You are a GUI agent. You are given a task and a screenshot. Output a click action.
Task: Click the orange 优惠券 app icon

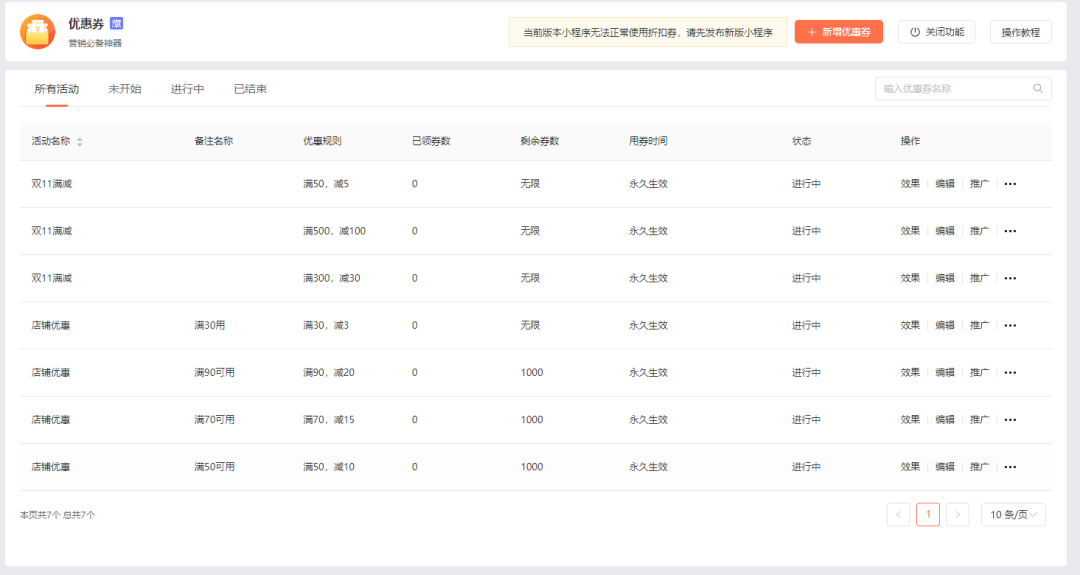37,32
